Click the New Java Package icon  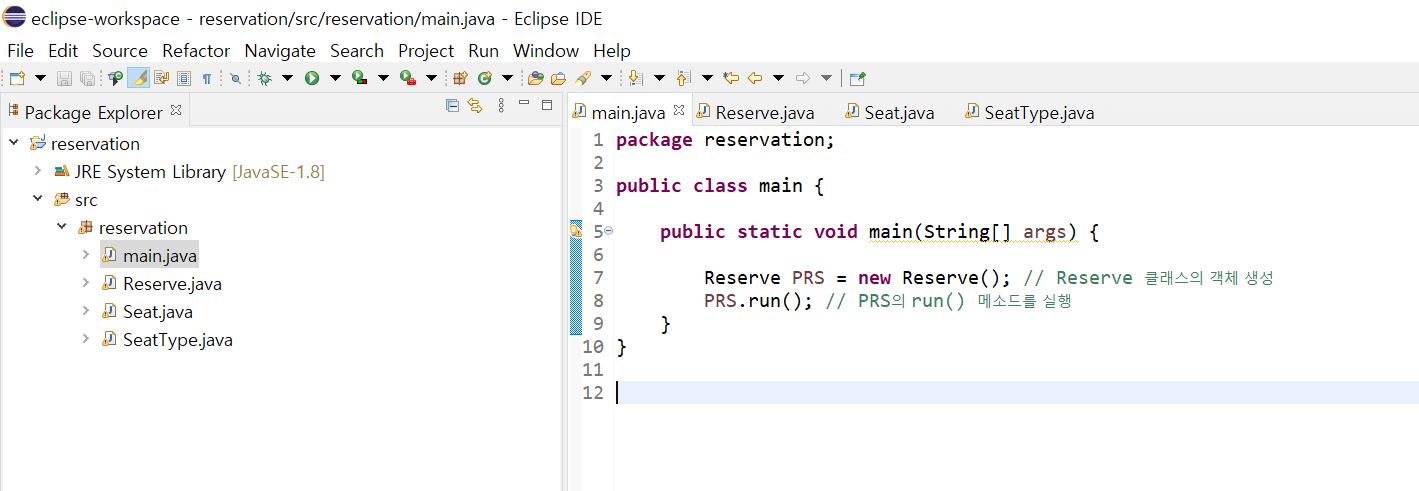460,78
